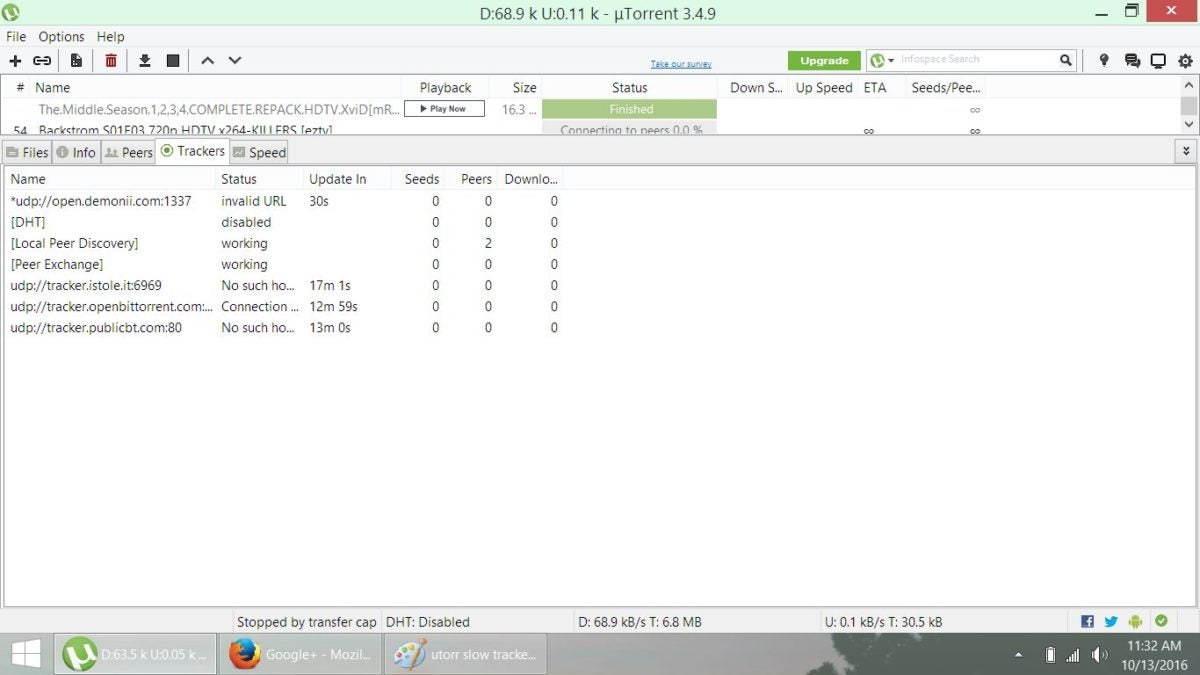Screen dimensions: 1200x675
Task: Click the Take our survey link
Action: 681,64
